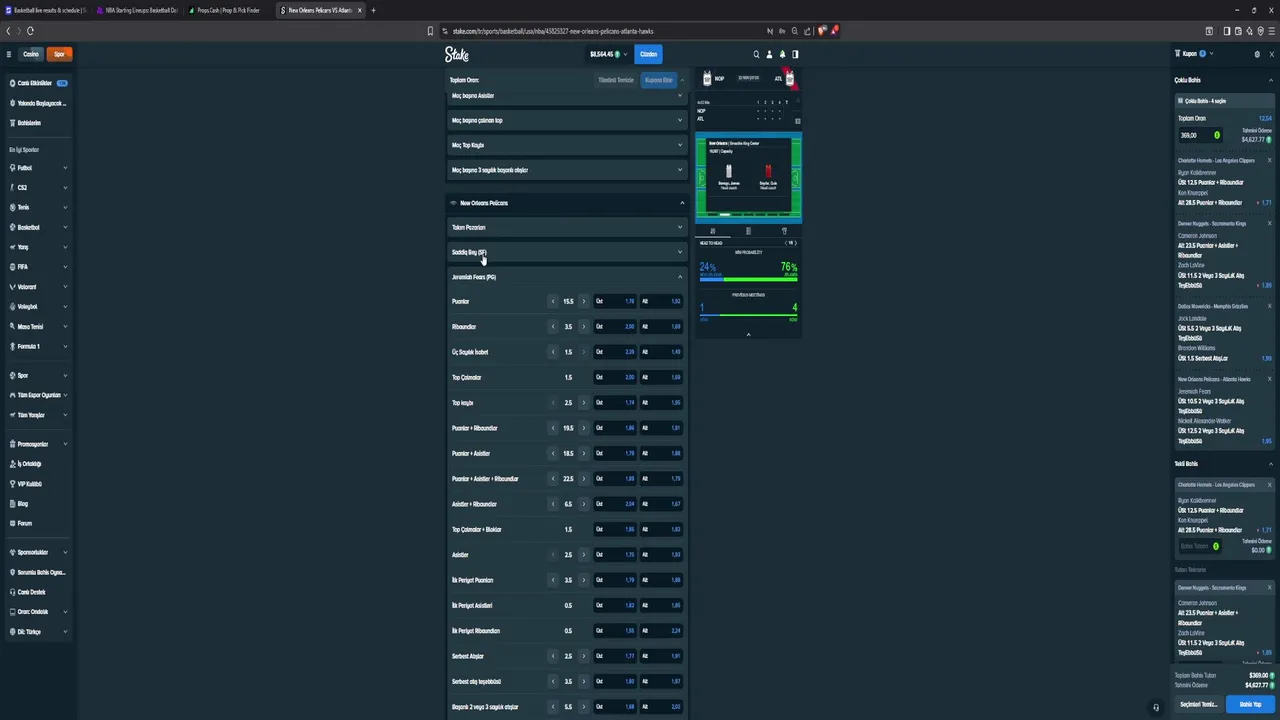Open the Stake logo home link
1280x720 pixels.
[456, 54]
